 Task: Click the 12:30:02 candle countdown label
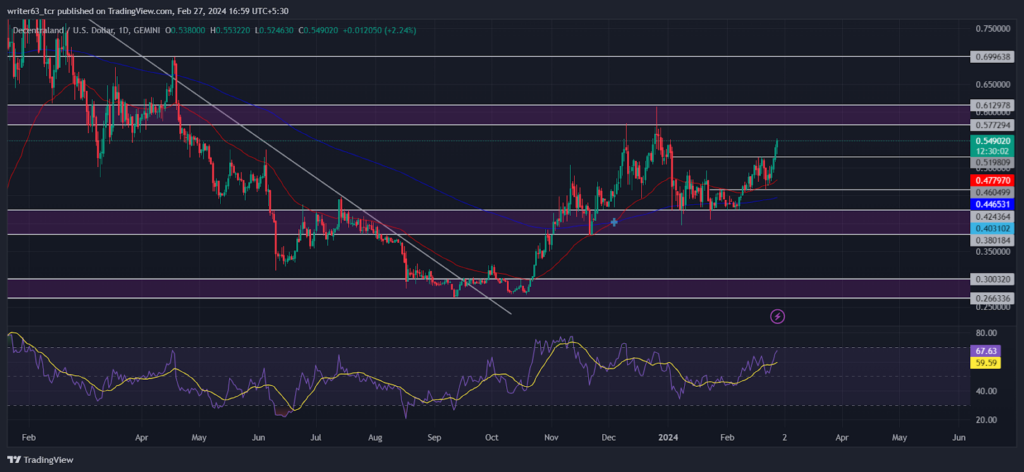click(x=993, y=150)
